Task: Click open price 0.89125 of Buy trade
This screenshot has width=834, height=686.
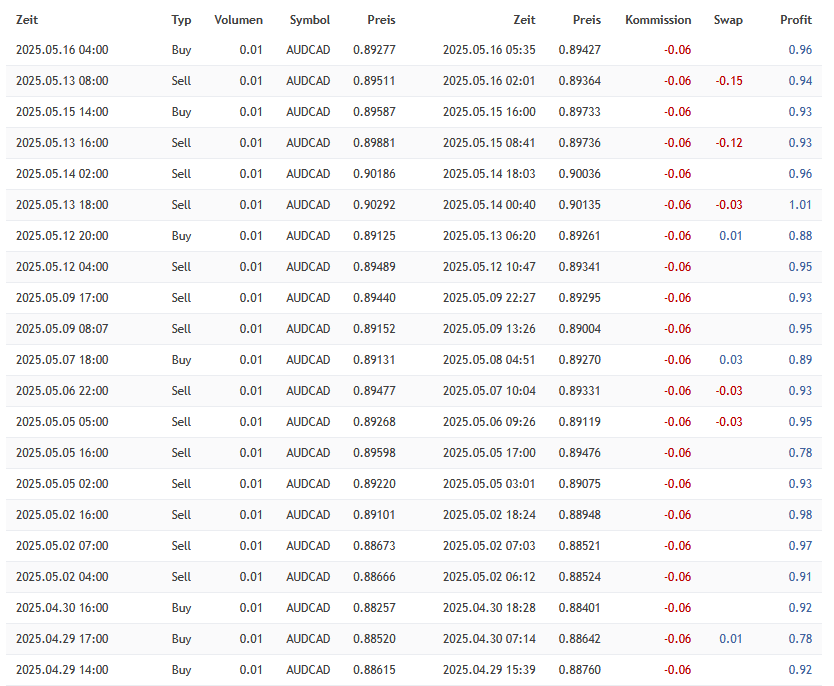Action: click(374, 236)
